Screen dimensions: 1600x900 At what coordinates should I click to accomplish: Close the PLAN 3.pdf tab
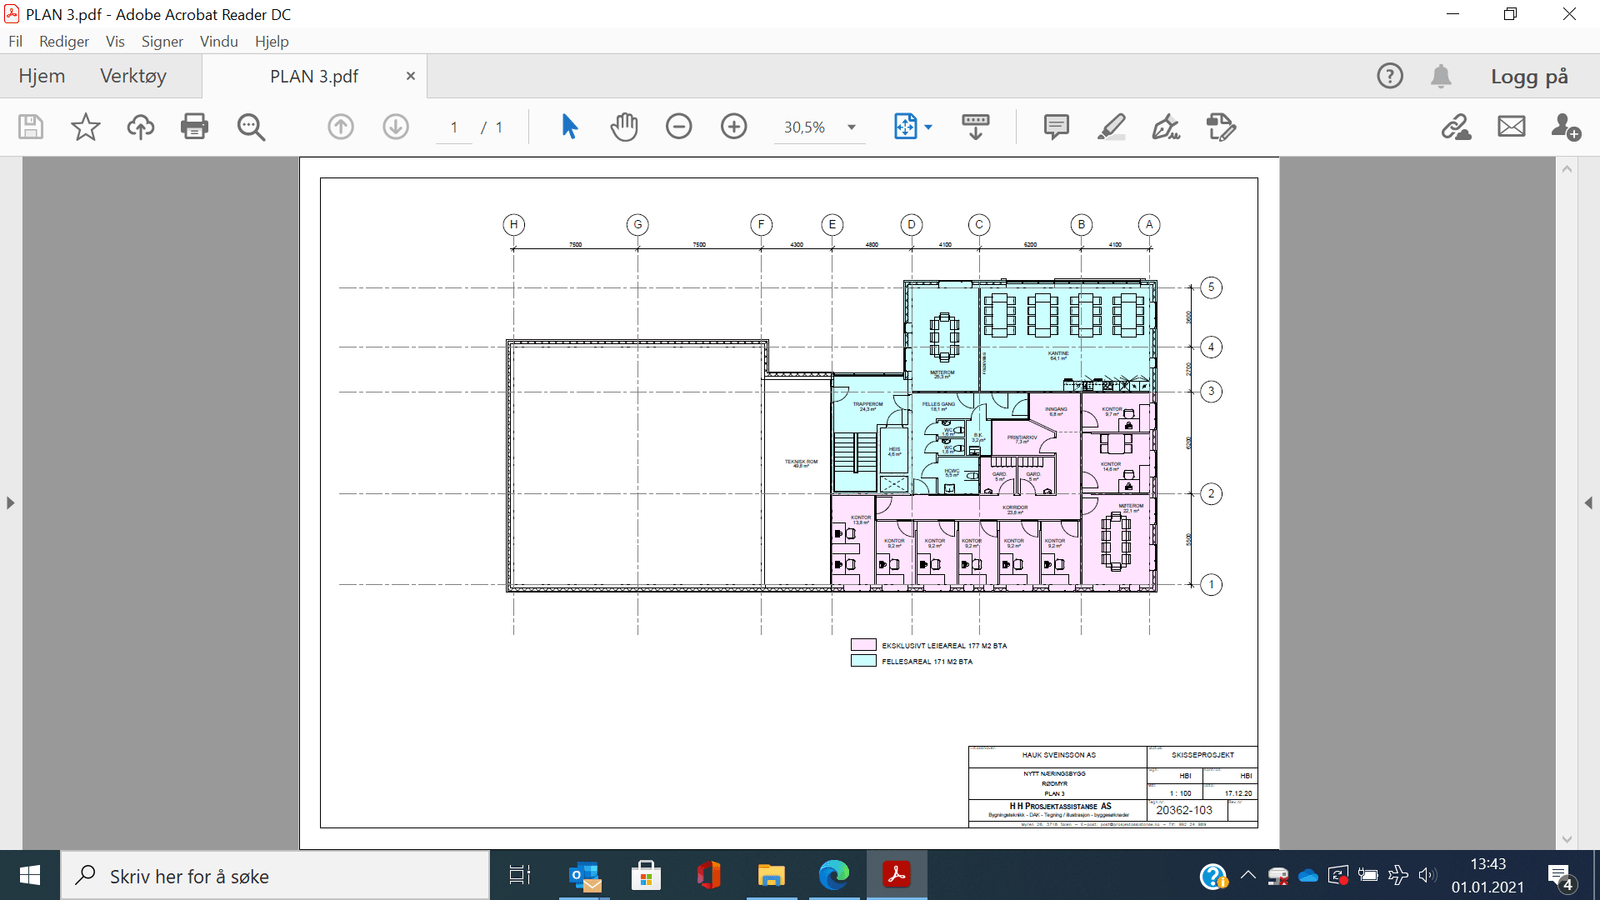[x=410, y=76]
